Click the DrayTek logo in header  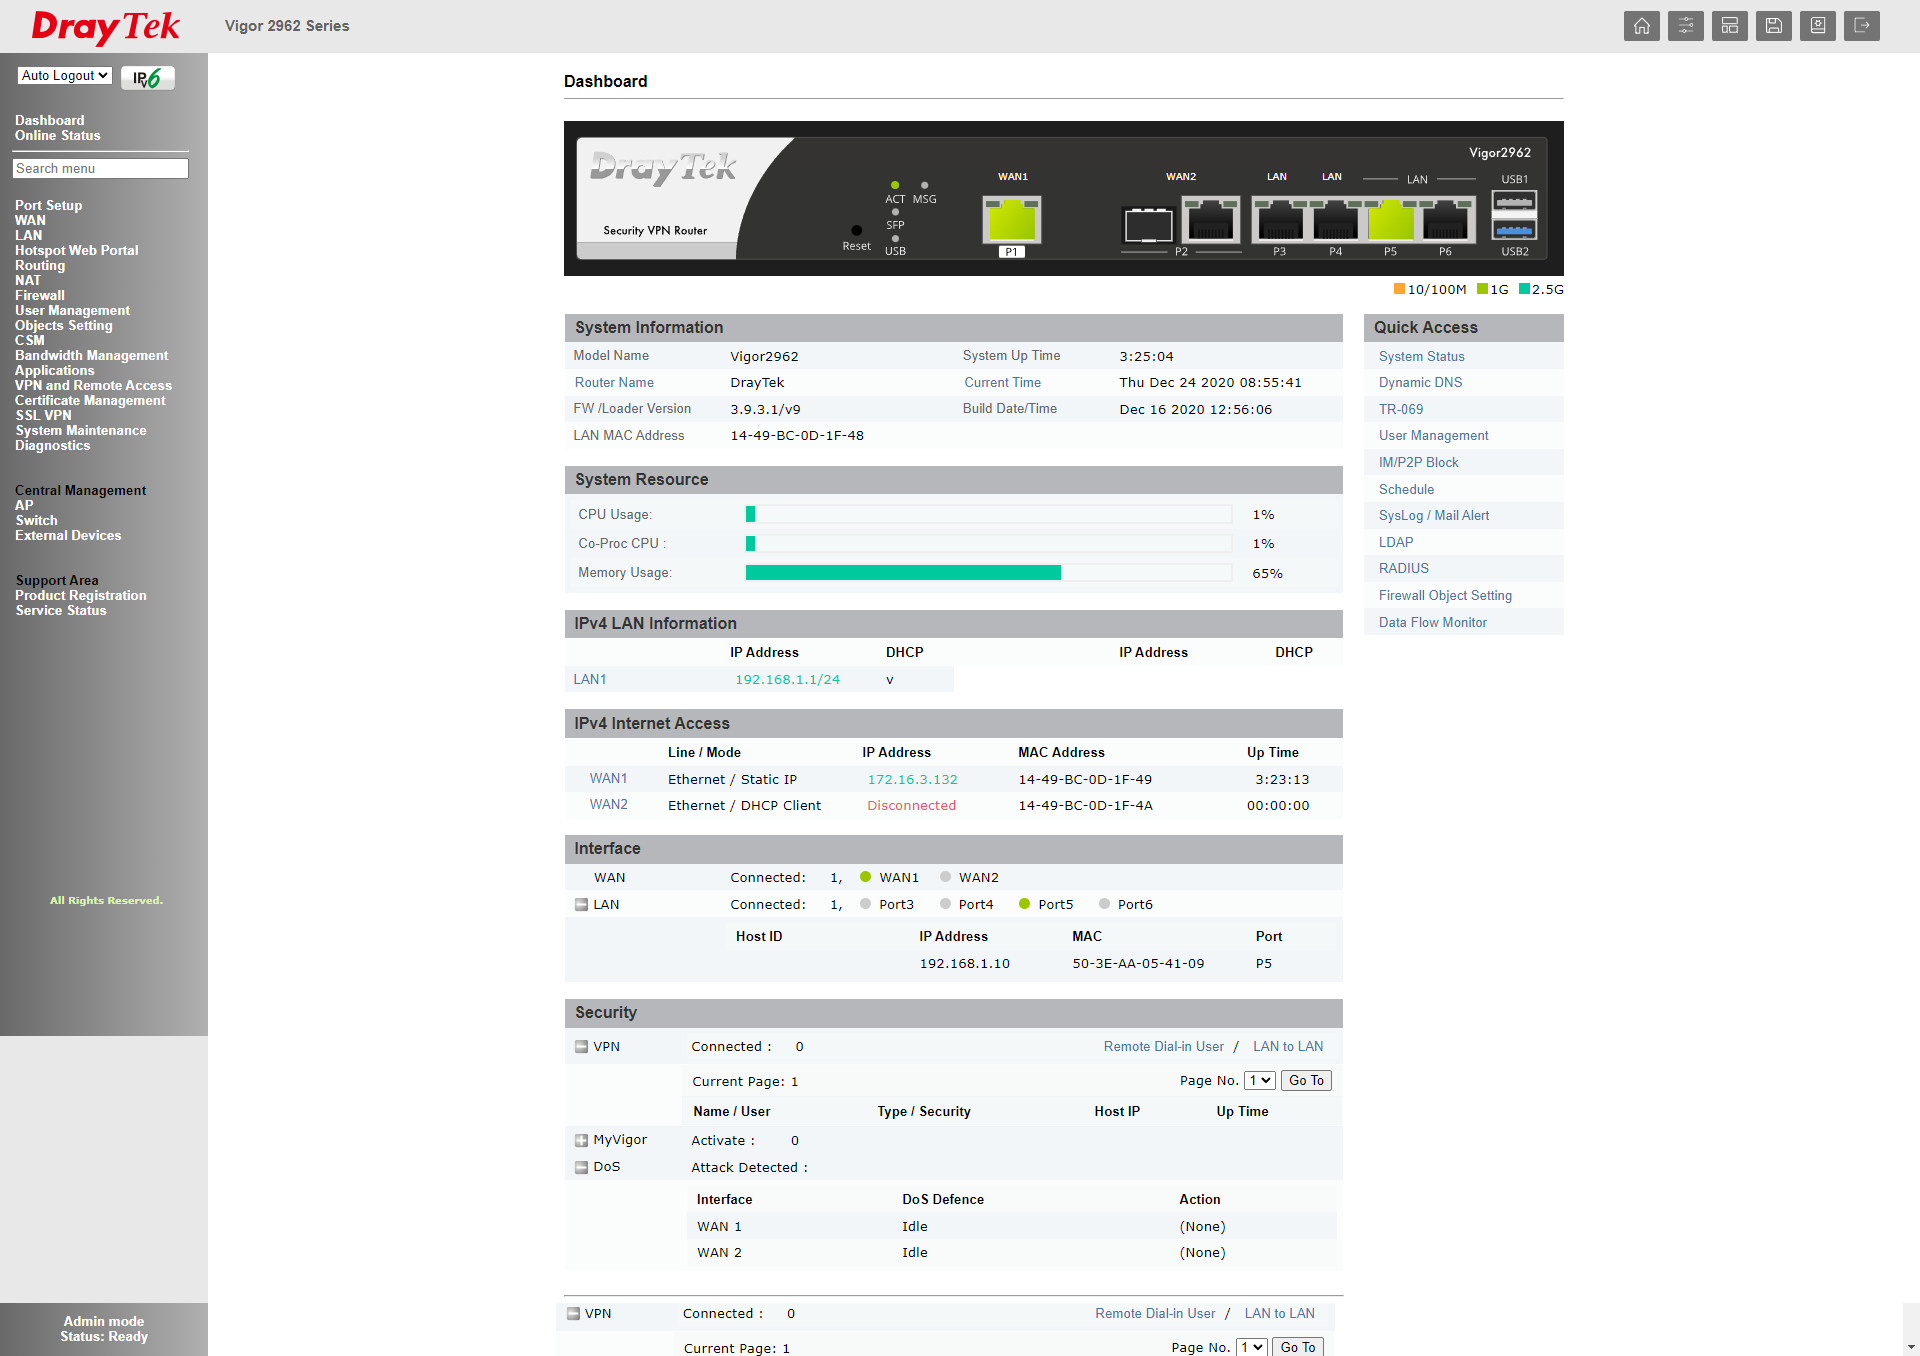105,27
